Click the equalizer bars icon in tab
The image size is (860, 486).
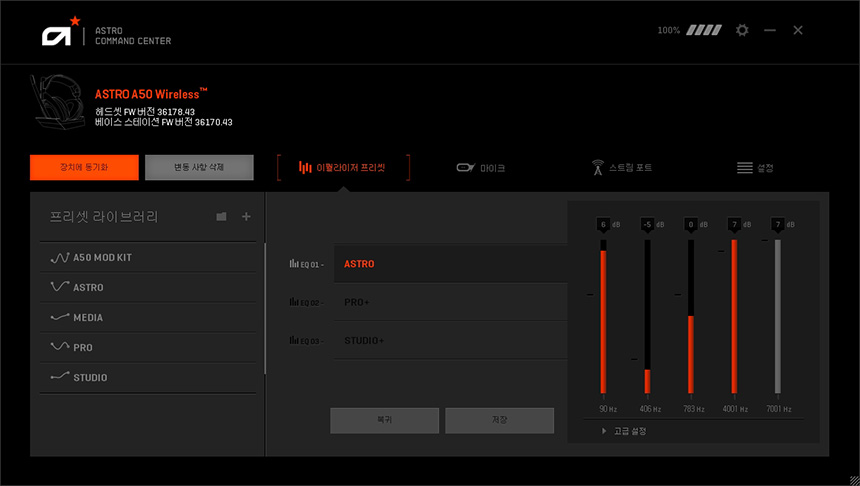(305, 167)
